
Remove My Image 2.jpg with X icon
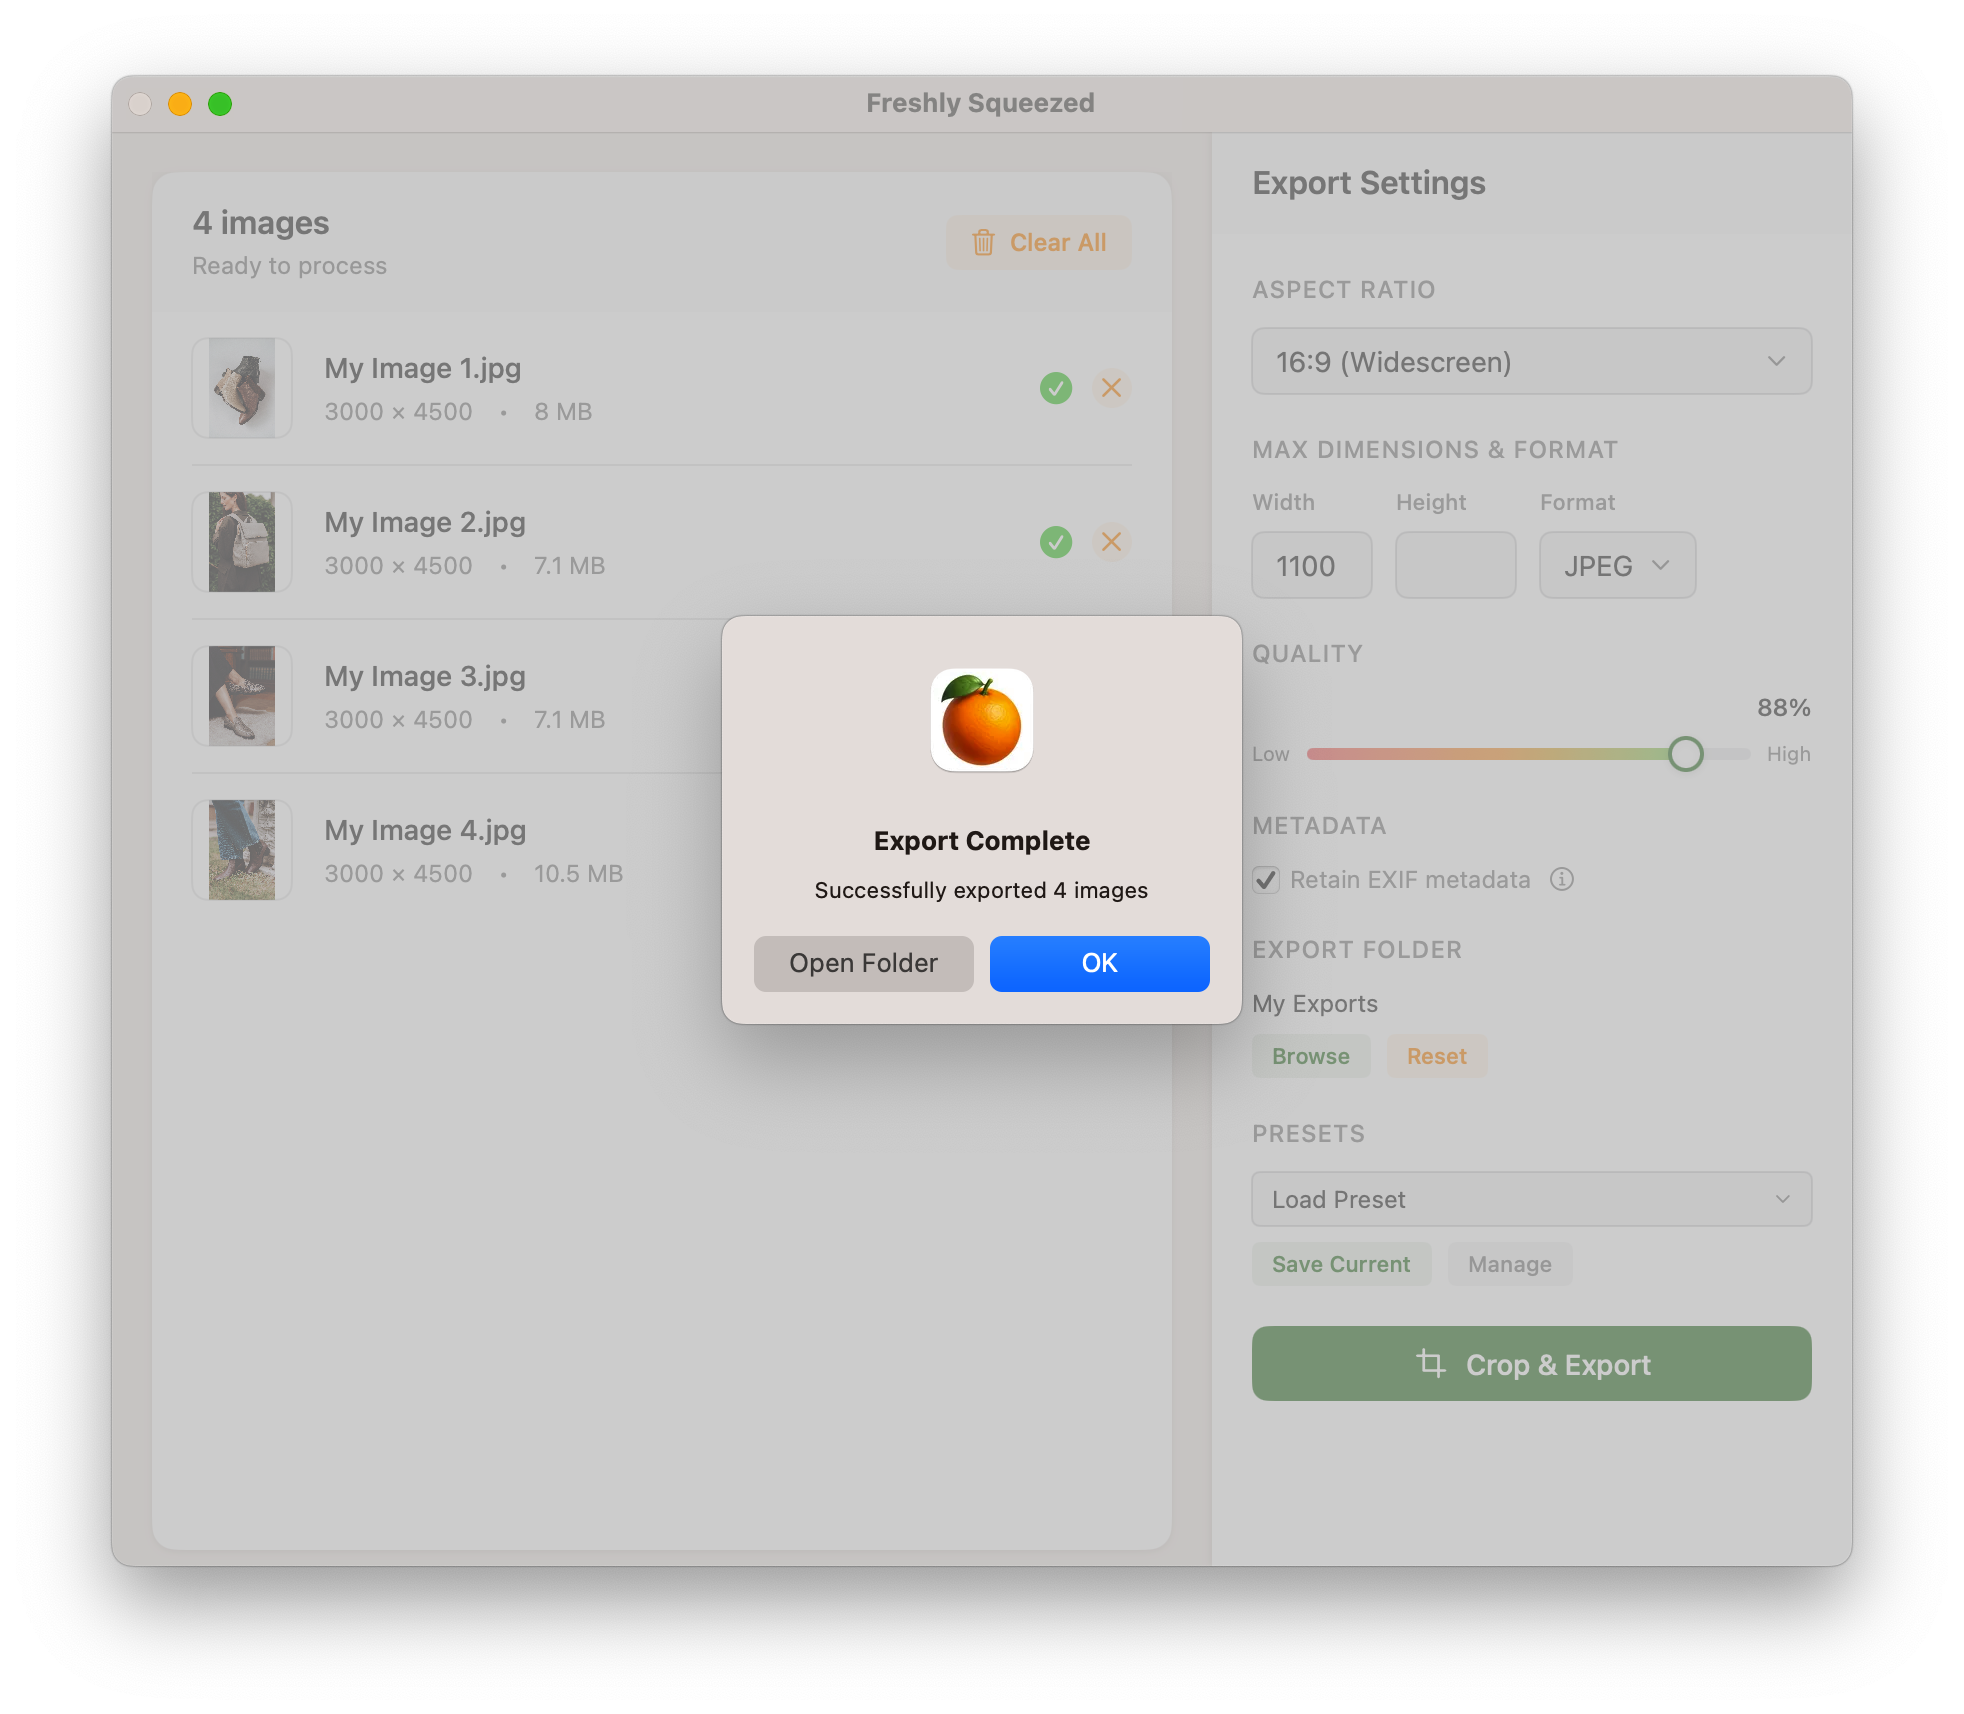1111,542
